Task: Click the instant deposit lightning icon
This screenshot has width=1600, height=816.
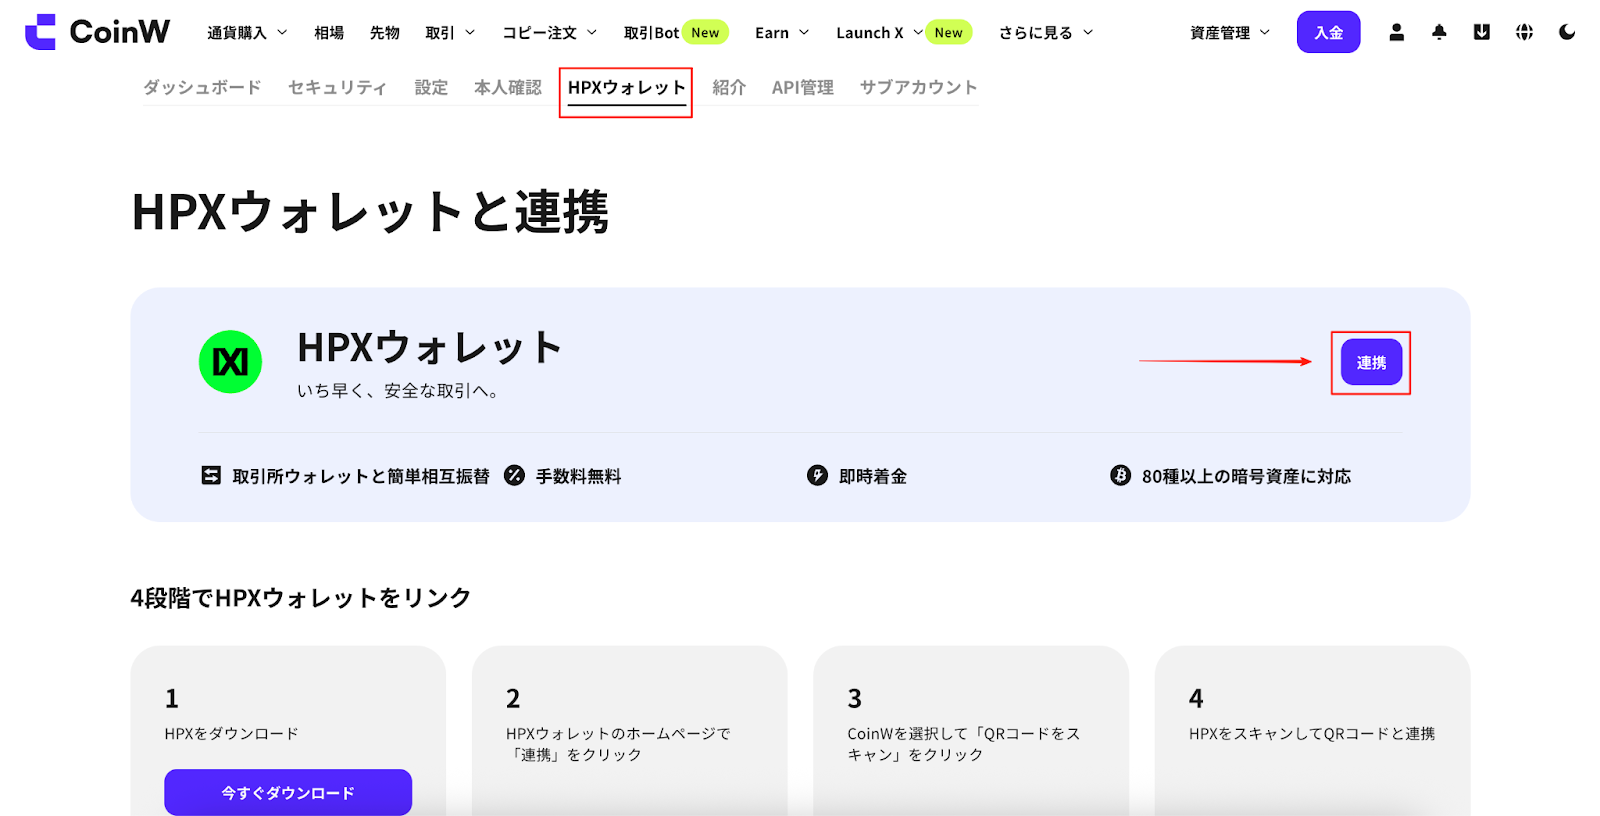Action: [x=817, y=475]
